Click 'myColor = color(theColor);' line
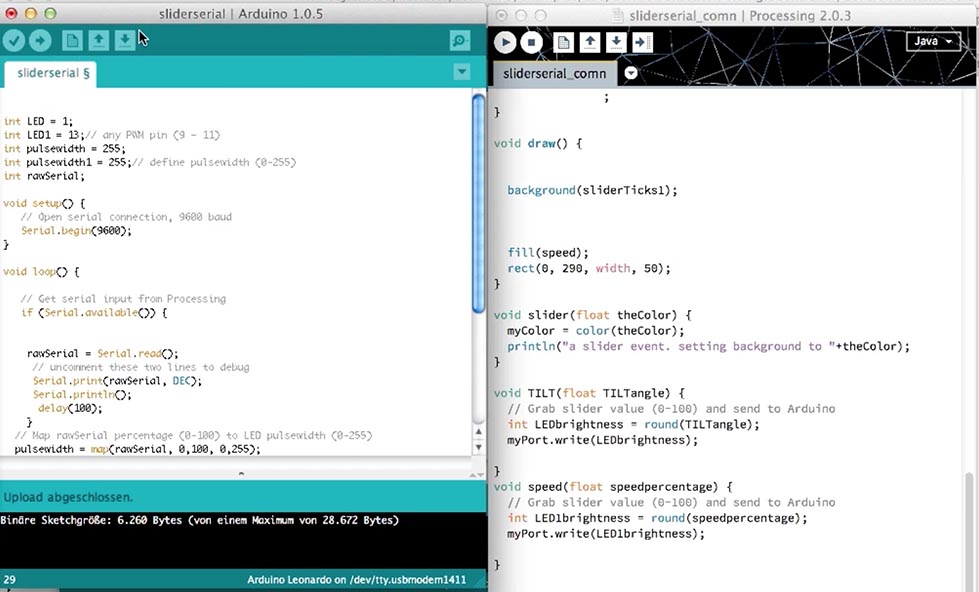Screen dimensions: 979x592 (596, 330)
